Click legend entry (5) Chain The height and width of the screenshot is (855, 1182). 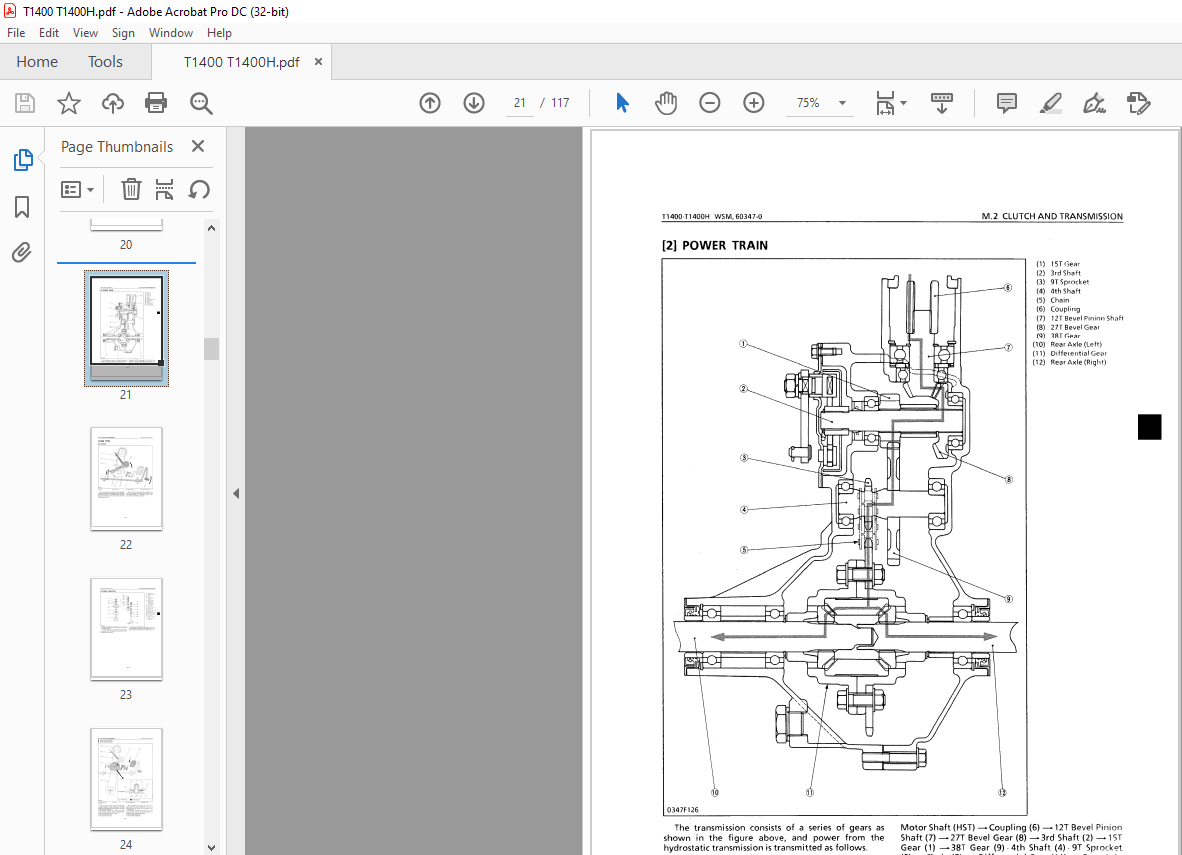pyautogui.click(x=1052, y=299)
